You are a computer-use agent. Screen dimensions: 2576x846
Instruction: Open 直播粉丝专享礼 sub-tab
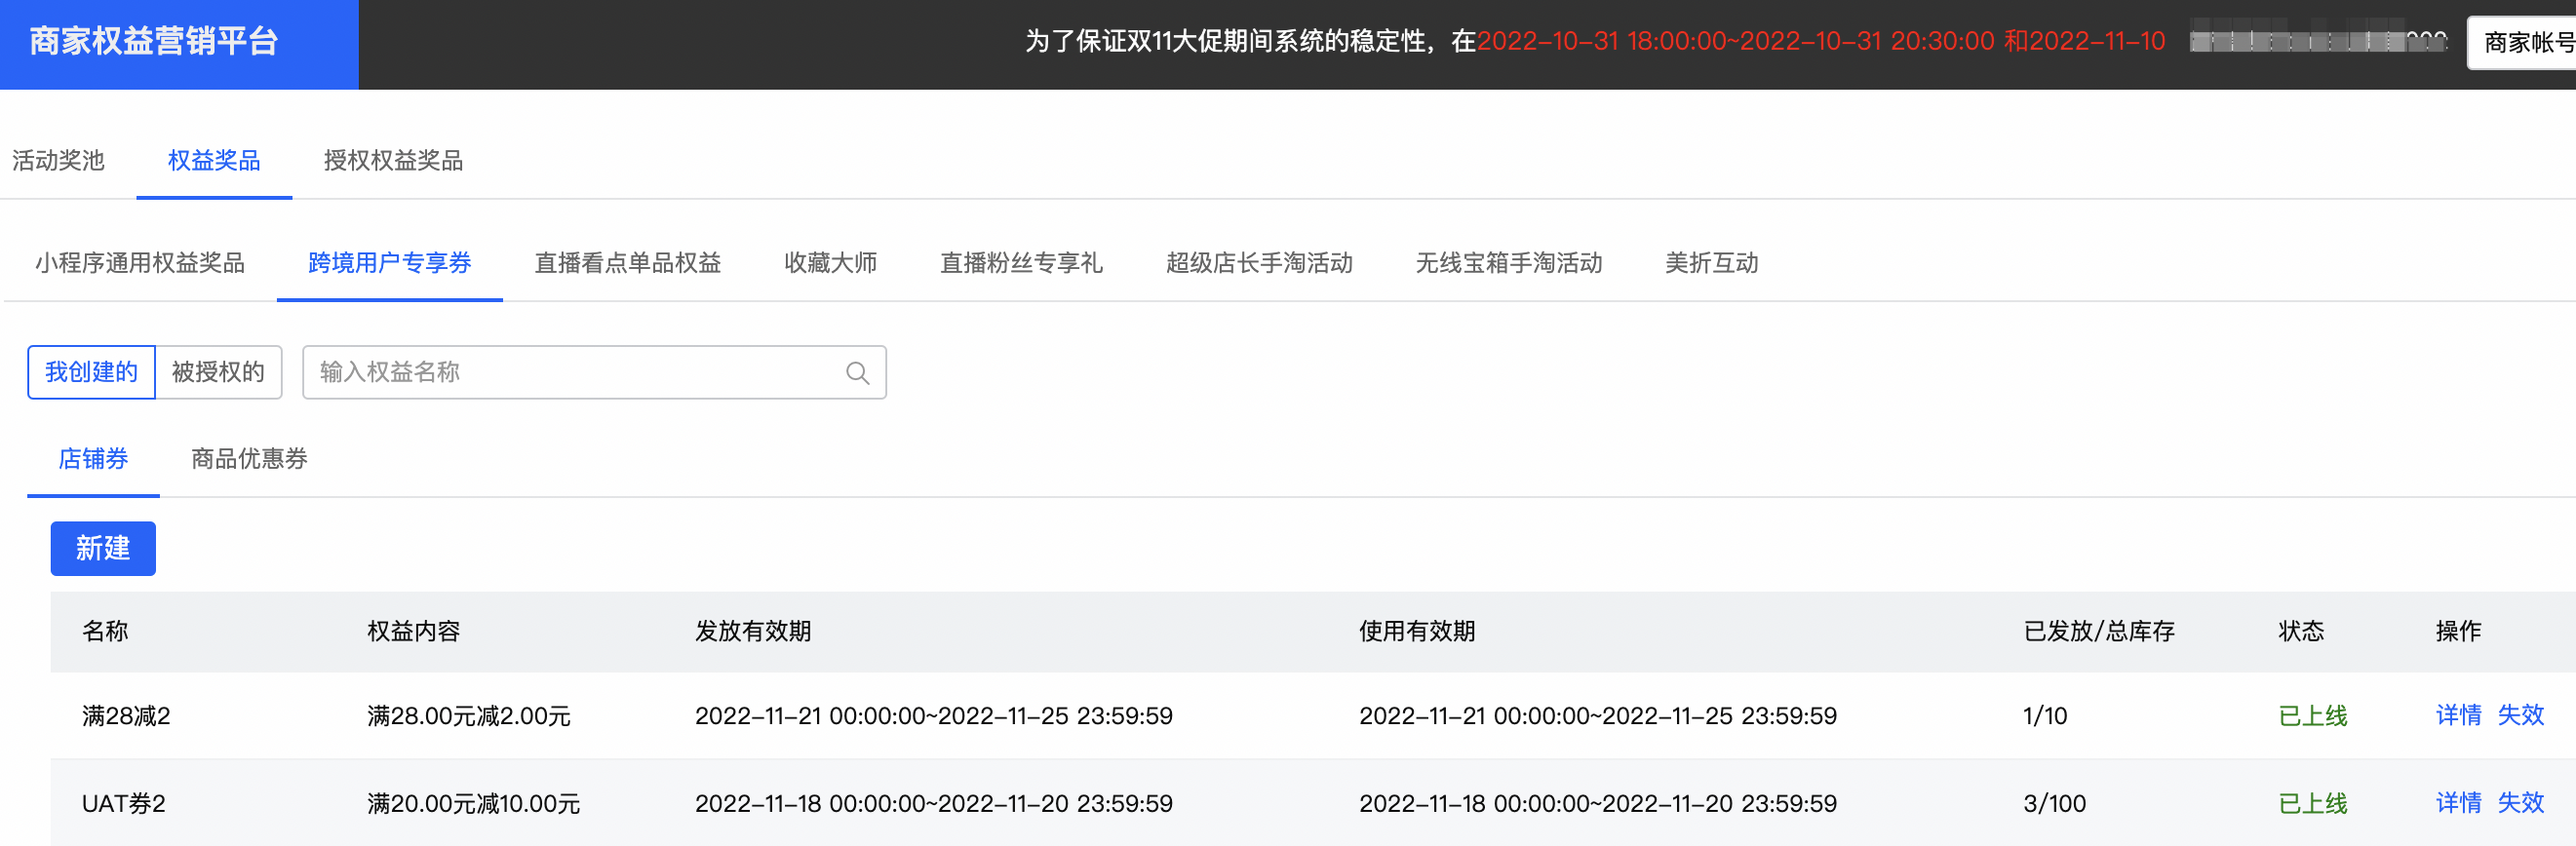(x=1021, y=263)
